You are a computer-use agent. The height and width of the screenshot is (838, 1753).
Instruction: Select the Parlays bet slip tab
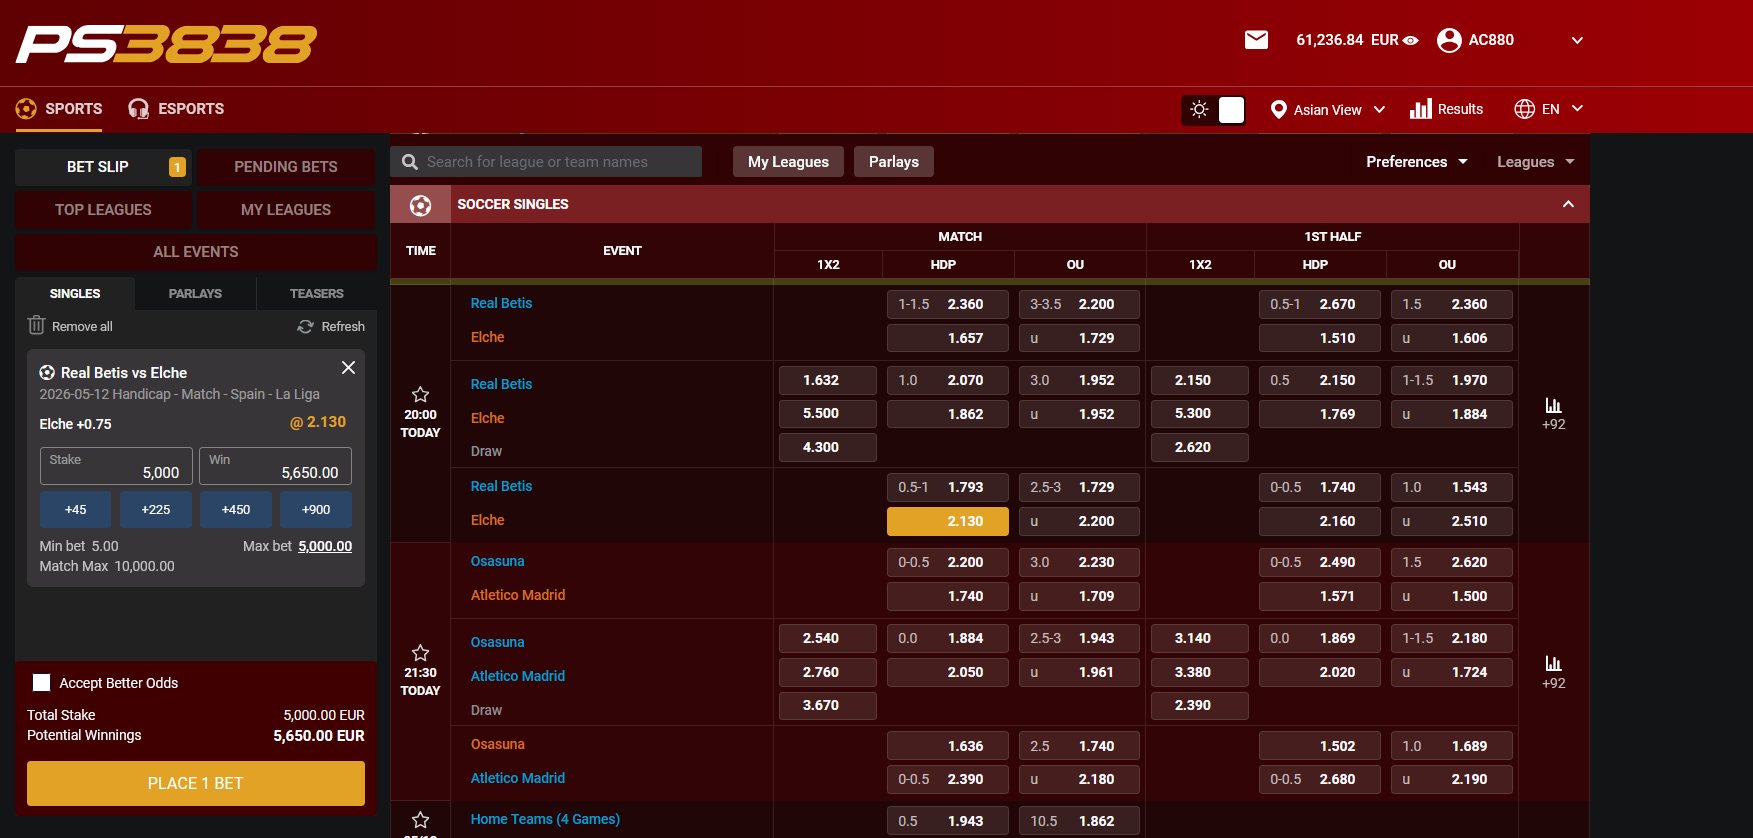[x=195, y=293]
